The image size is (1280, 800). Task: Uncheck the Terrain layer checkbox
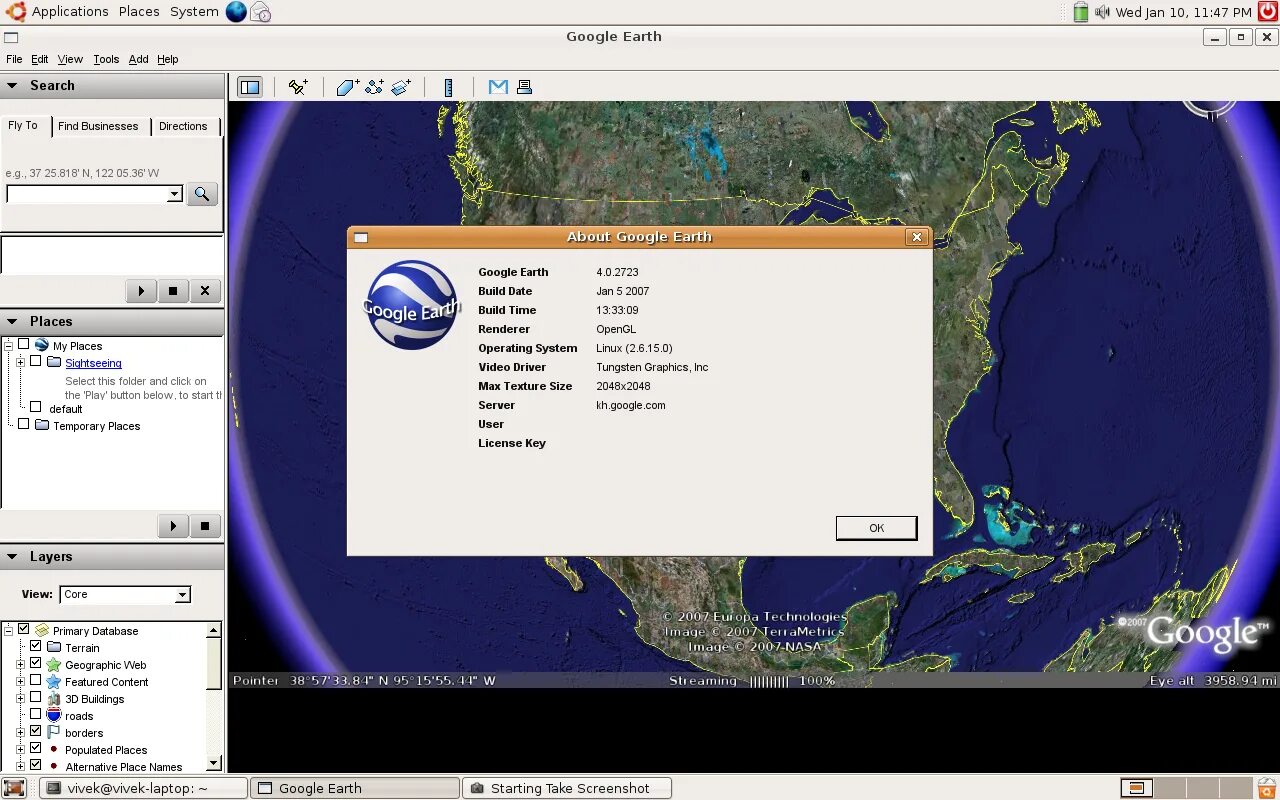pos(36,646)
